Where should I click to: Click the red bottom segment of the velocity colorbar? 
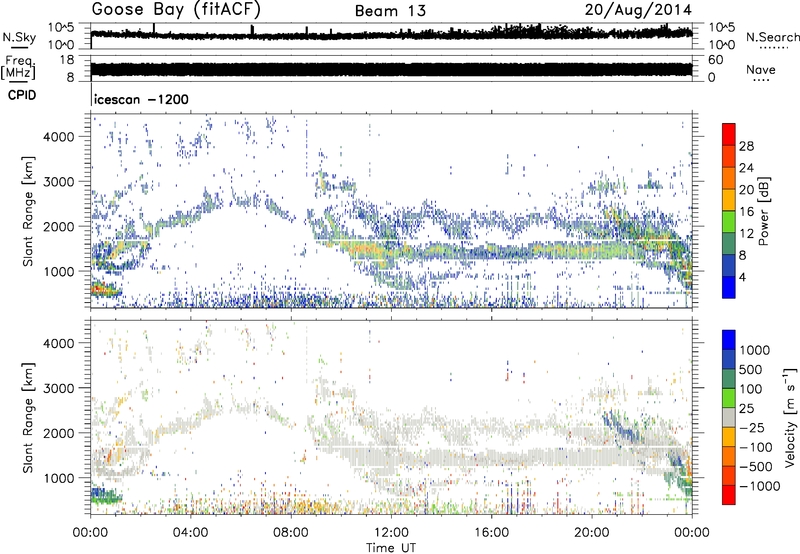click(729, 495)
